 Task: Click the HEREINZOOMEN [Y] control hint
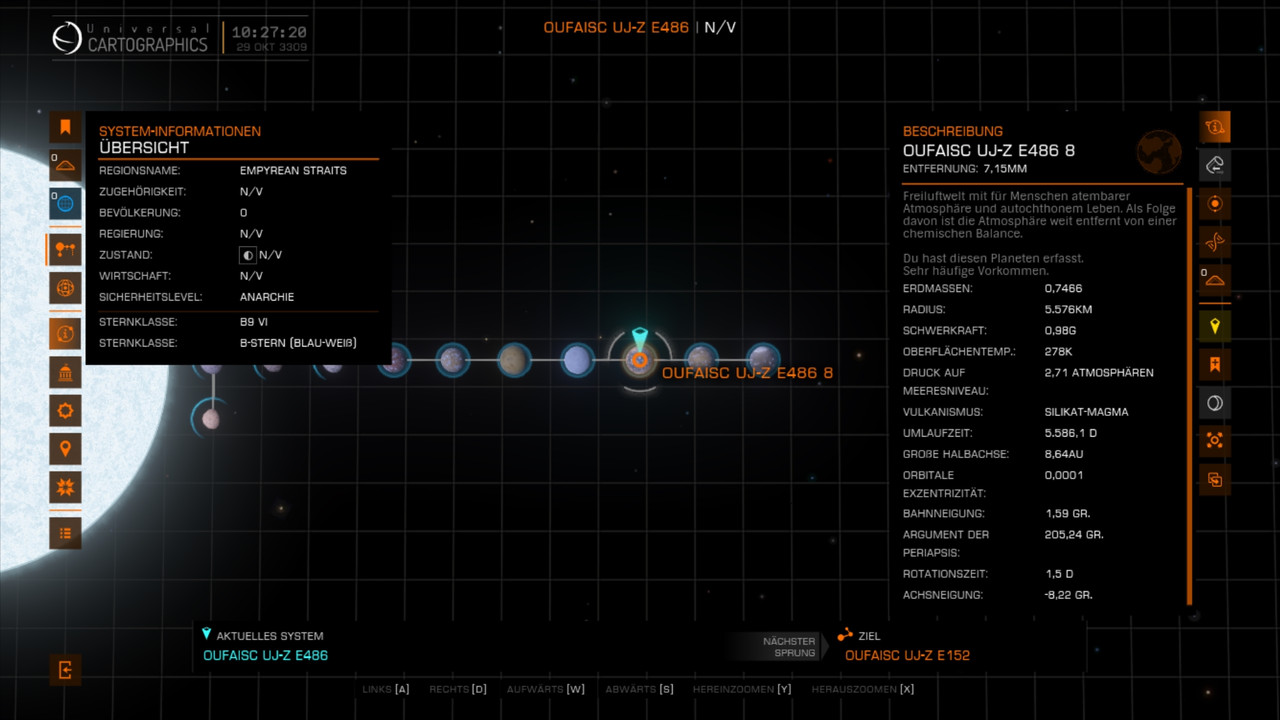(742, 689)
